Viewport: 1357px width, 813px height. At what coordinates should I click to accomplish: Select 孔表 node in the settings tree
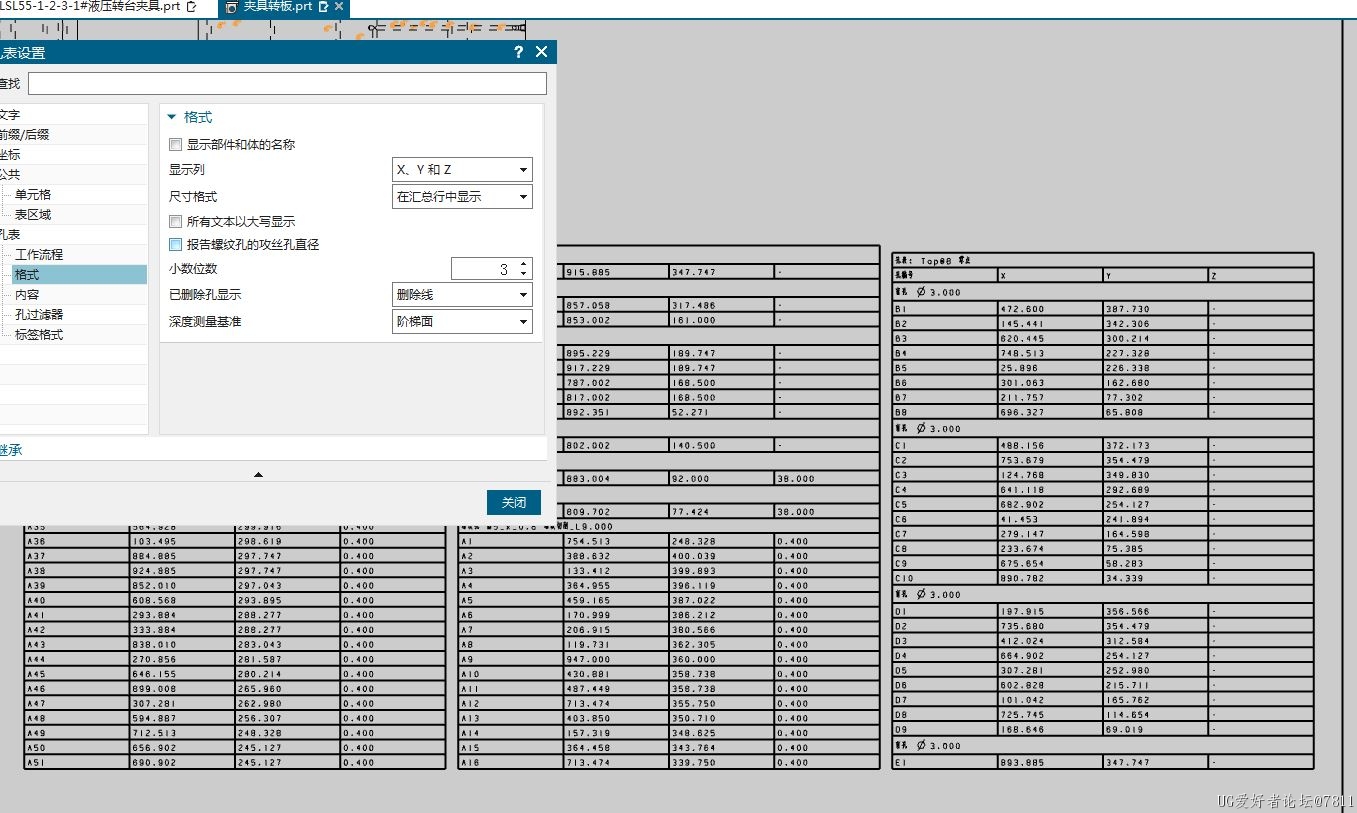pyautogui.click(x=10, y=235)
